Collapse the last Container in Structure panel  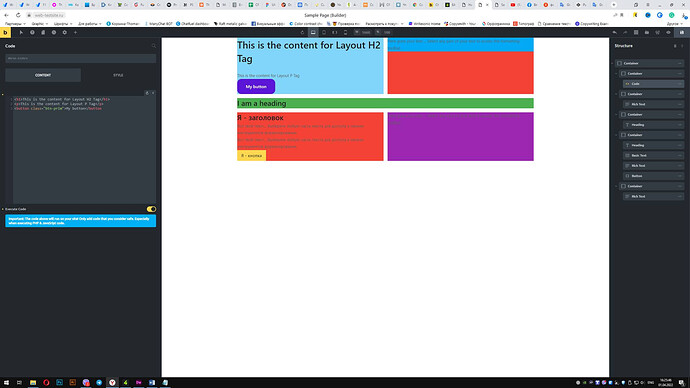coord(617,186)
